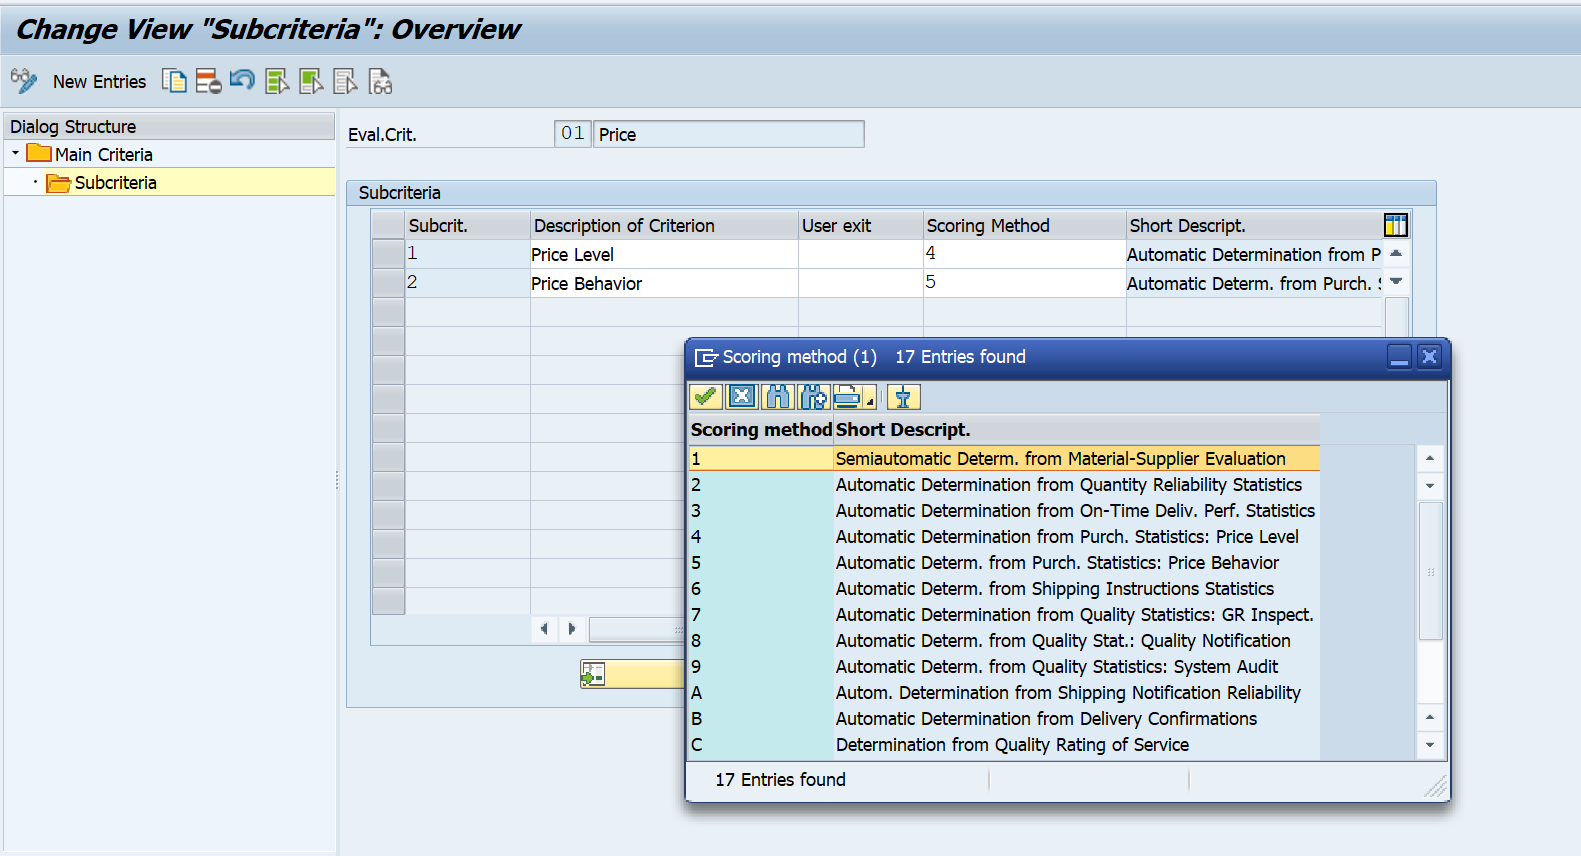Click the Price Behavior description cell
This screenshot has height=856, width=1581.
click(x=664, y=283)
